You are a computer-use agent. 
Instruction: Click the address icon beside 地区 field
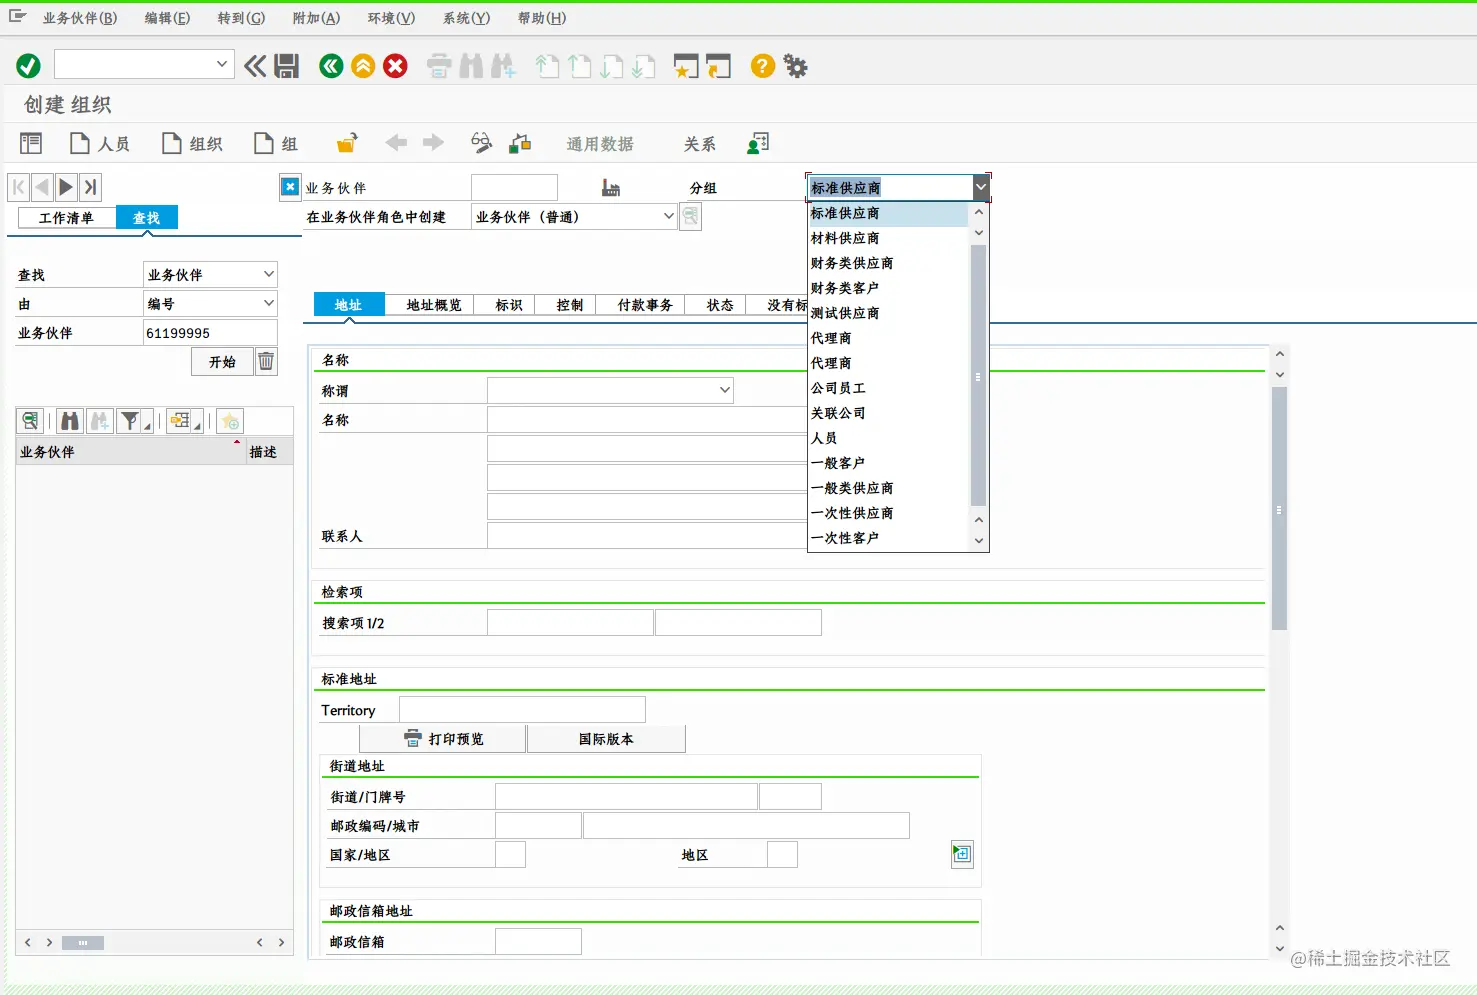tap(962, 854)
